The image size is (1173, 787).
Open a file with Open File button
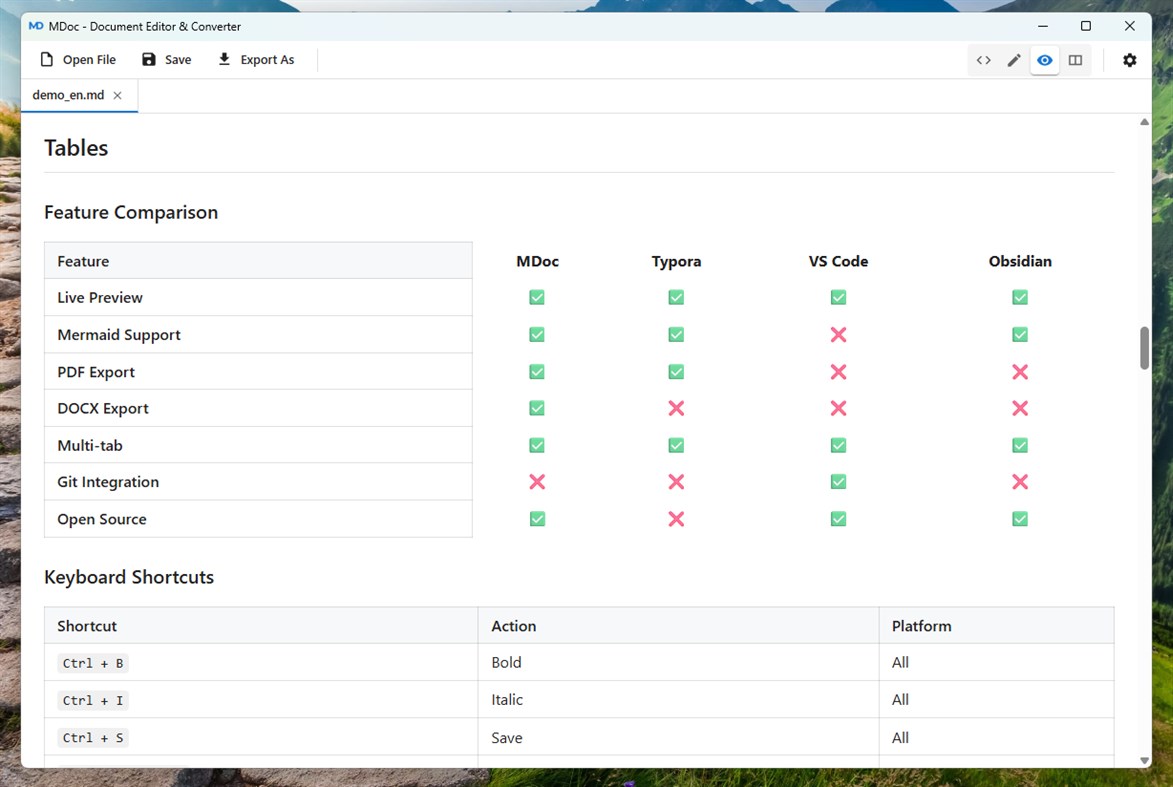tap(78, 60)
